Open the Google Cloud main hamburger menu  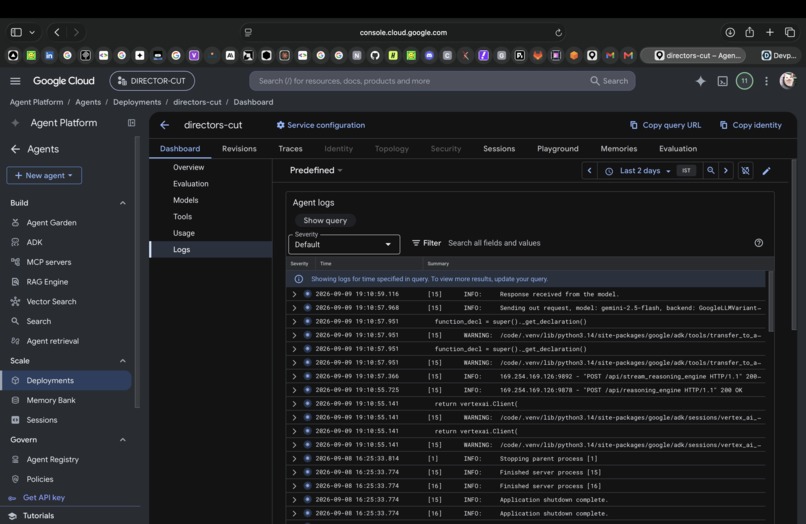coord(15,81)
